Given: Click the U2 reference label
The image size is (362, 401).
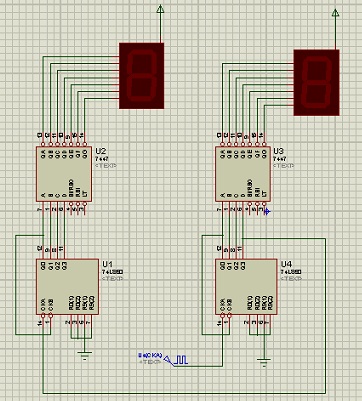Looking at the screenshot, I should click(x=100, y=151).
